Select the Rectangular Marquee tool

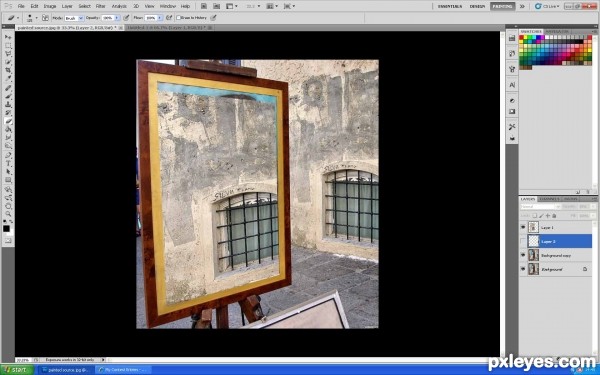point(8,46)
